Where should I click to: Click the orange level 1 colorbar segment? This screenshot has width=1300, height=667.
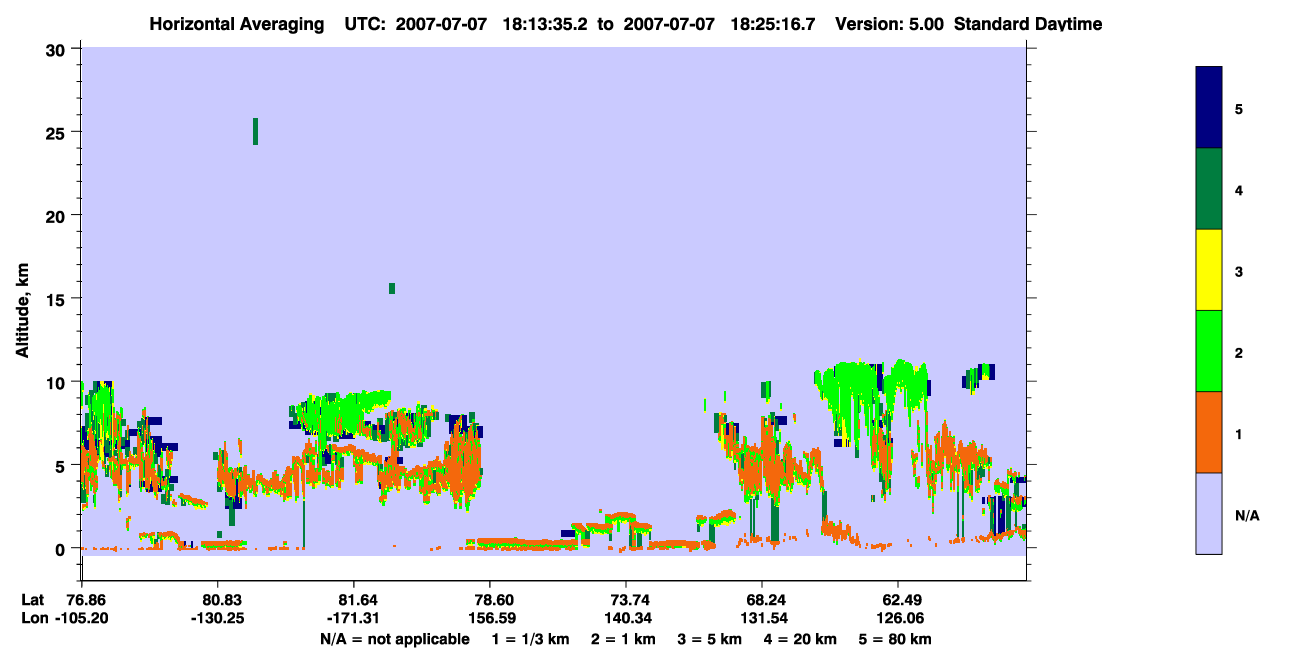1209,432
